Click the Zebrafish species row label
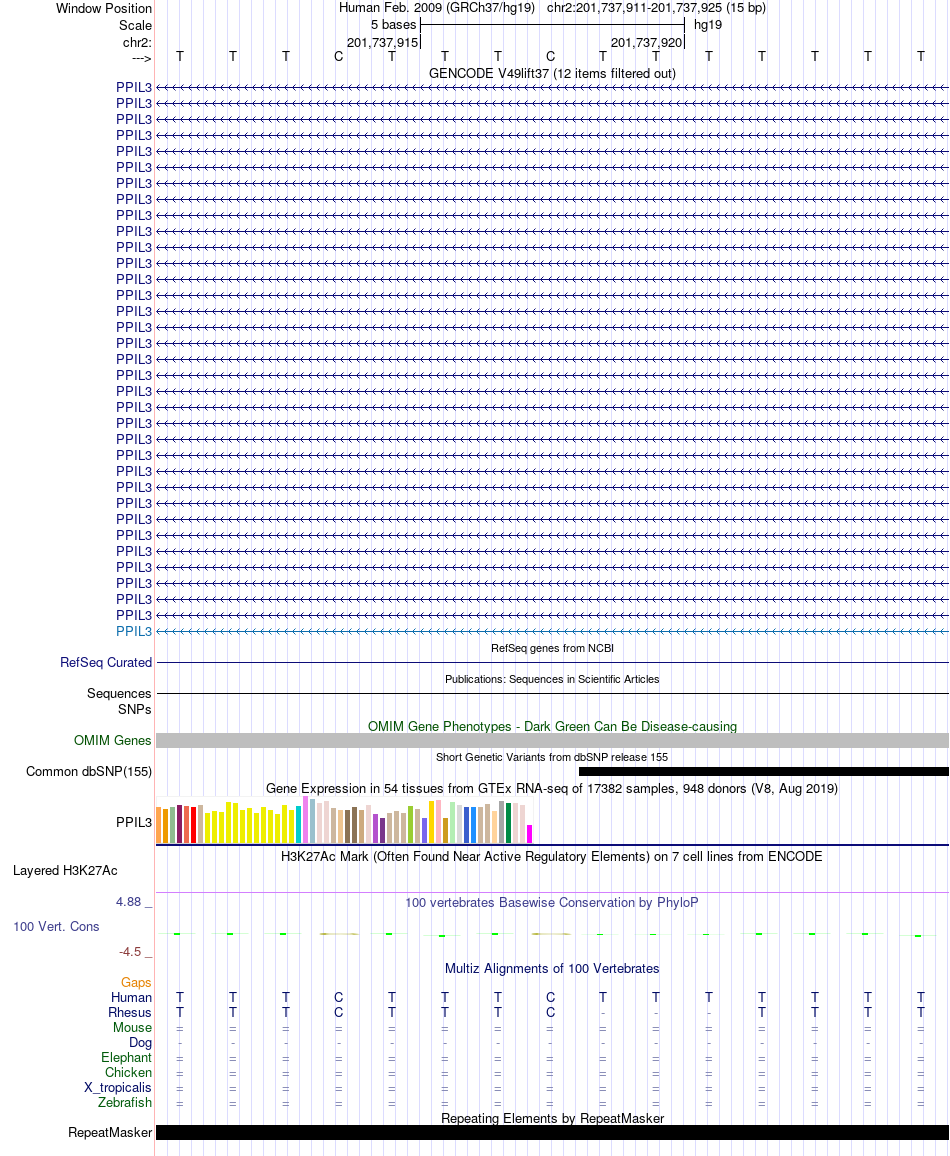 pyautogui.click(x=125, y=1102)
